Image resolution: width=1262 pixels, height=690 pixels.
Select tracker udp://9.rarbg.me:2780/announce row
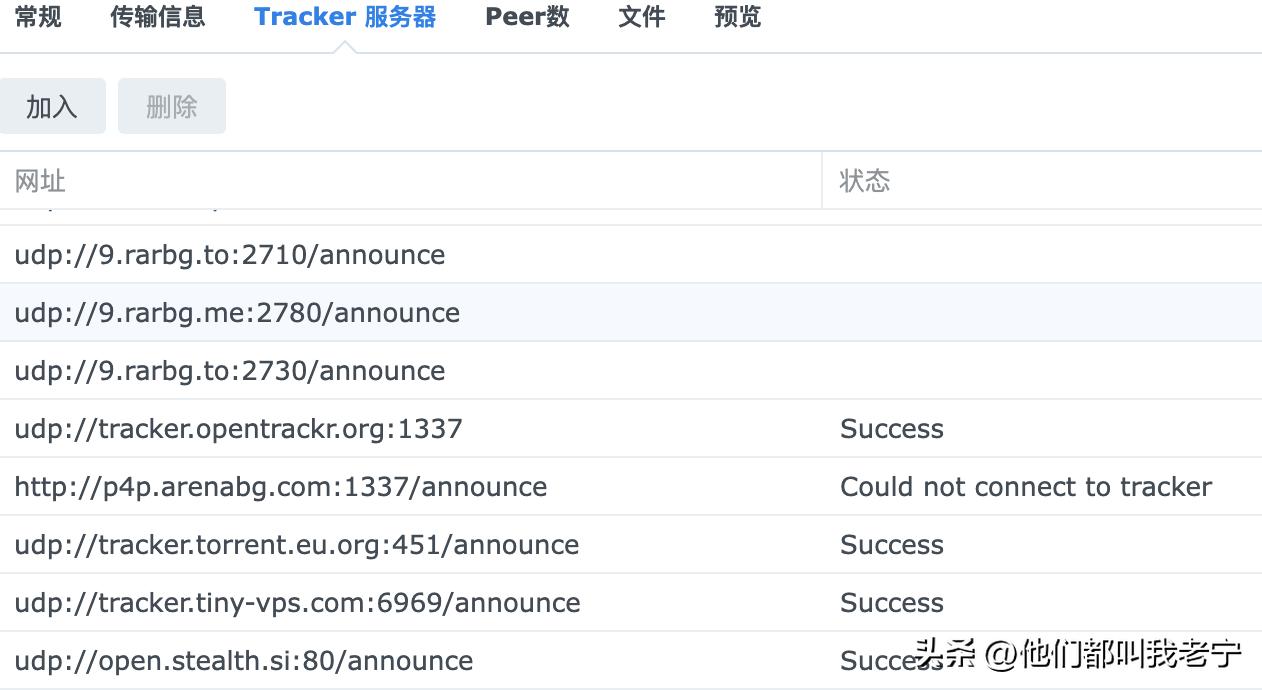pos(237,313)
